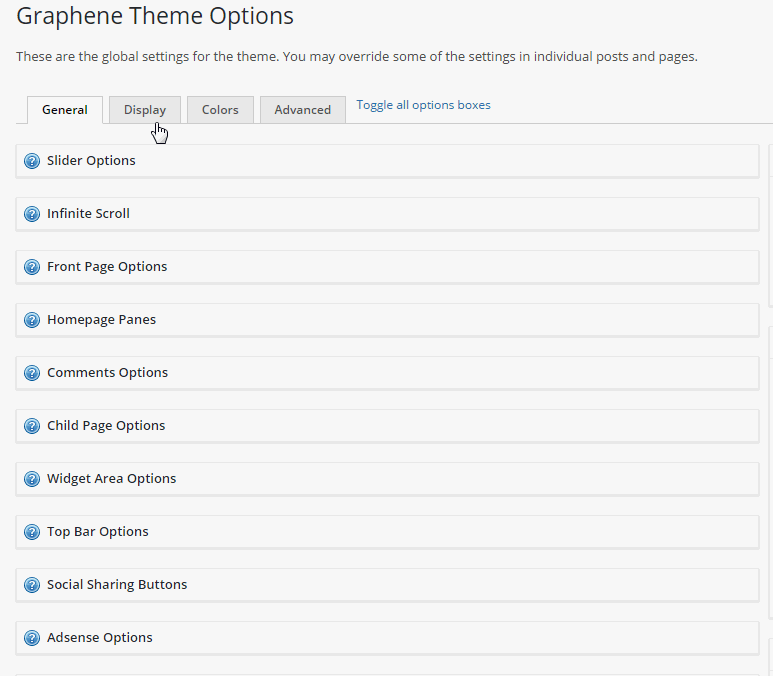Click the help icon beside Slider Options

(x=32, y=161)
